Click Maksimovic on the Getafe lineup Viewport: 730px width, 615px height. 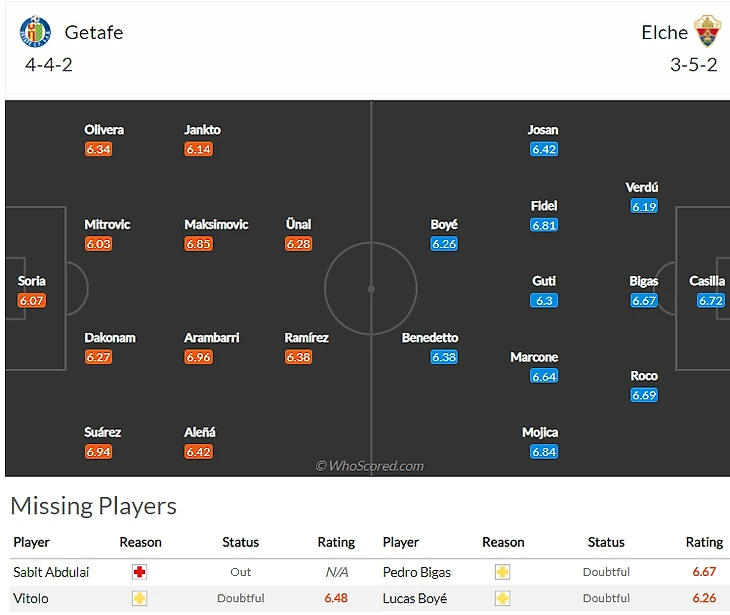[216, 224]
